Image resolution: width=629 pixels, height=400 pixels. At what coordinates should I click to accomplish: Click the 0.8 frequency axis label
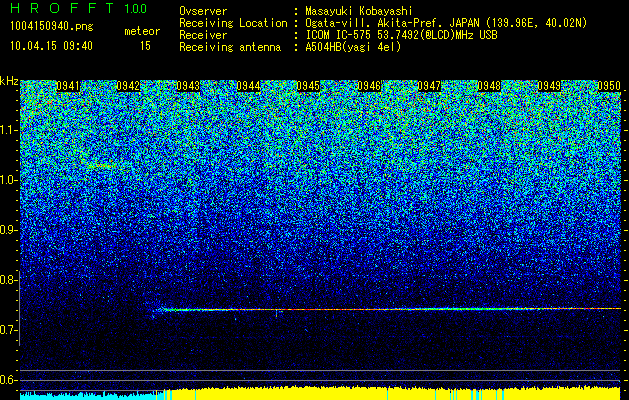coord(8,280)
